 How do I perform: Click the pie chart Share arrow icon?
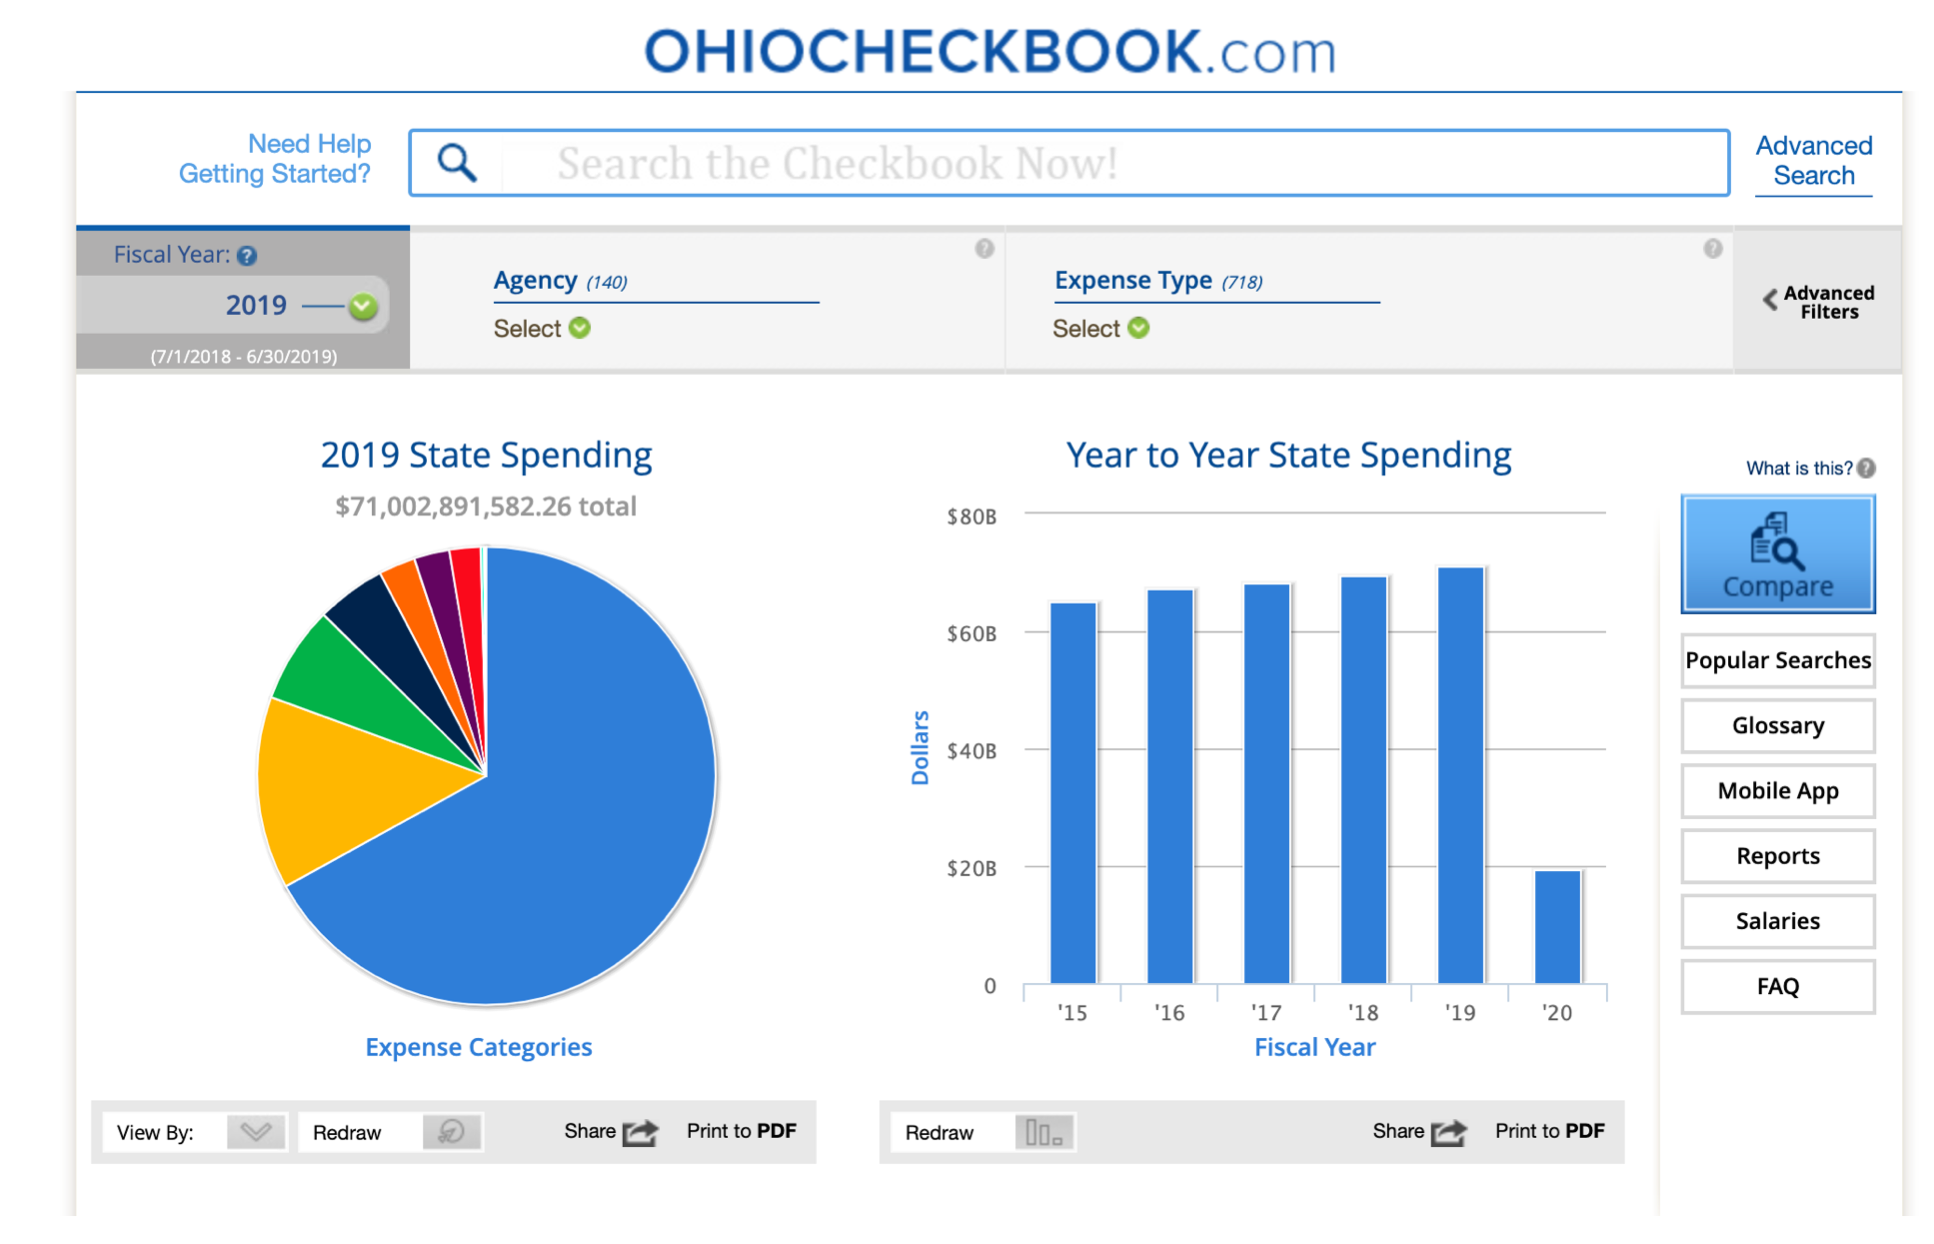pyautogui.click(x=640, y=1131)
